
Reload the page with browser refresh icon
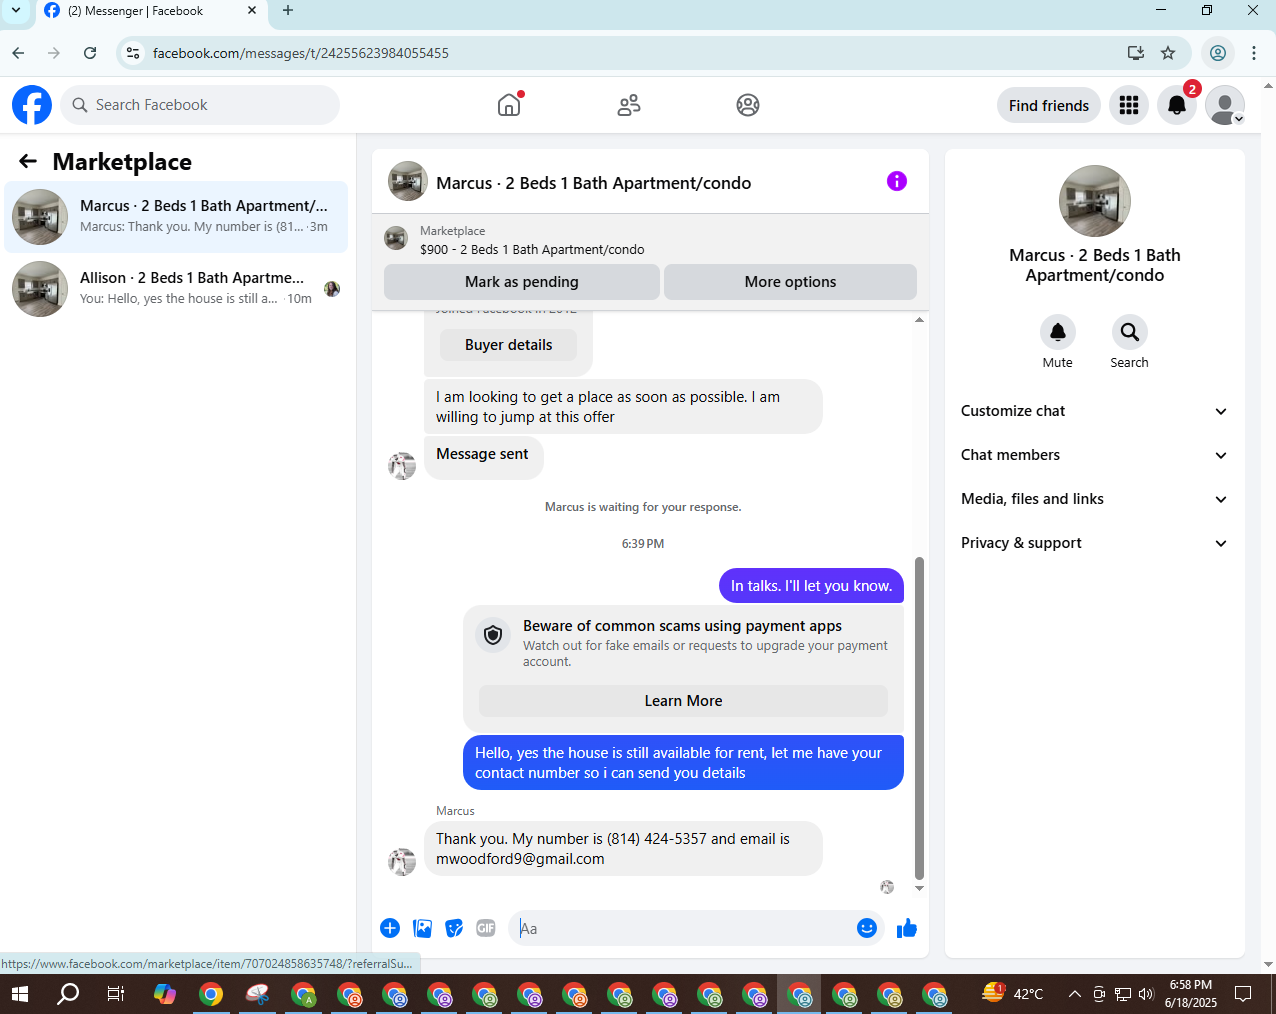90,53
